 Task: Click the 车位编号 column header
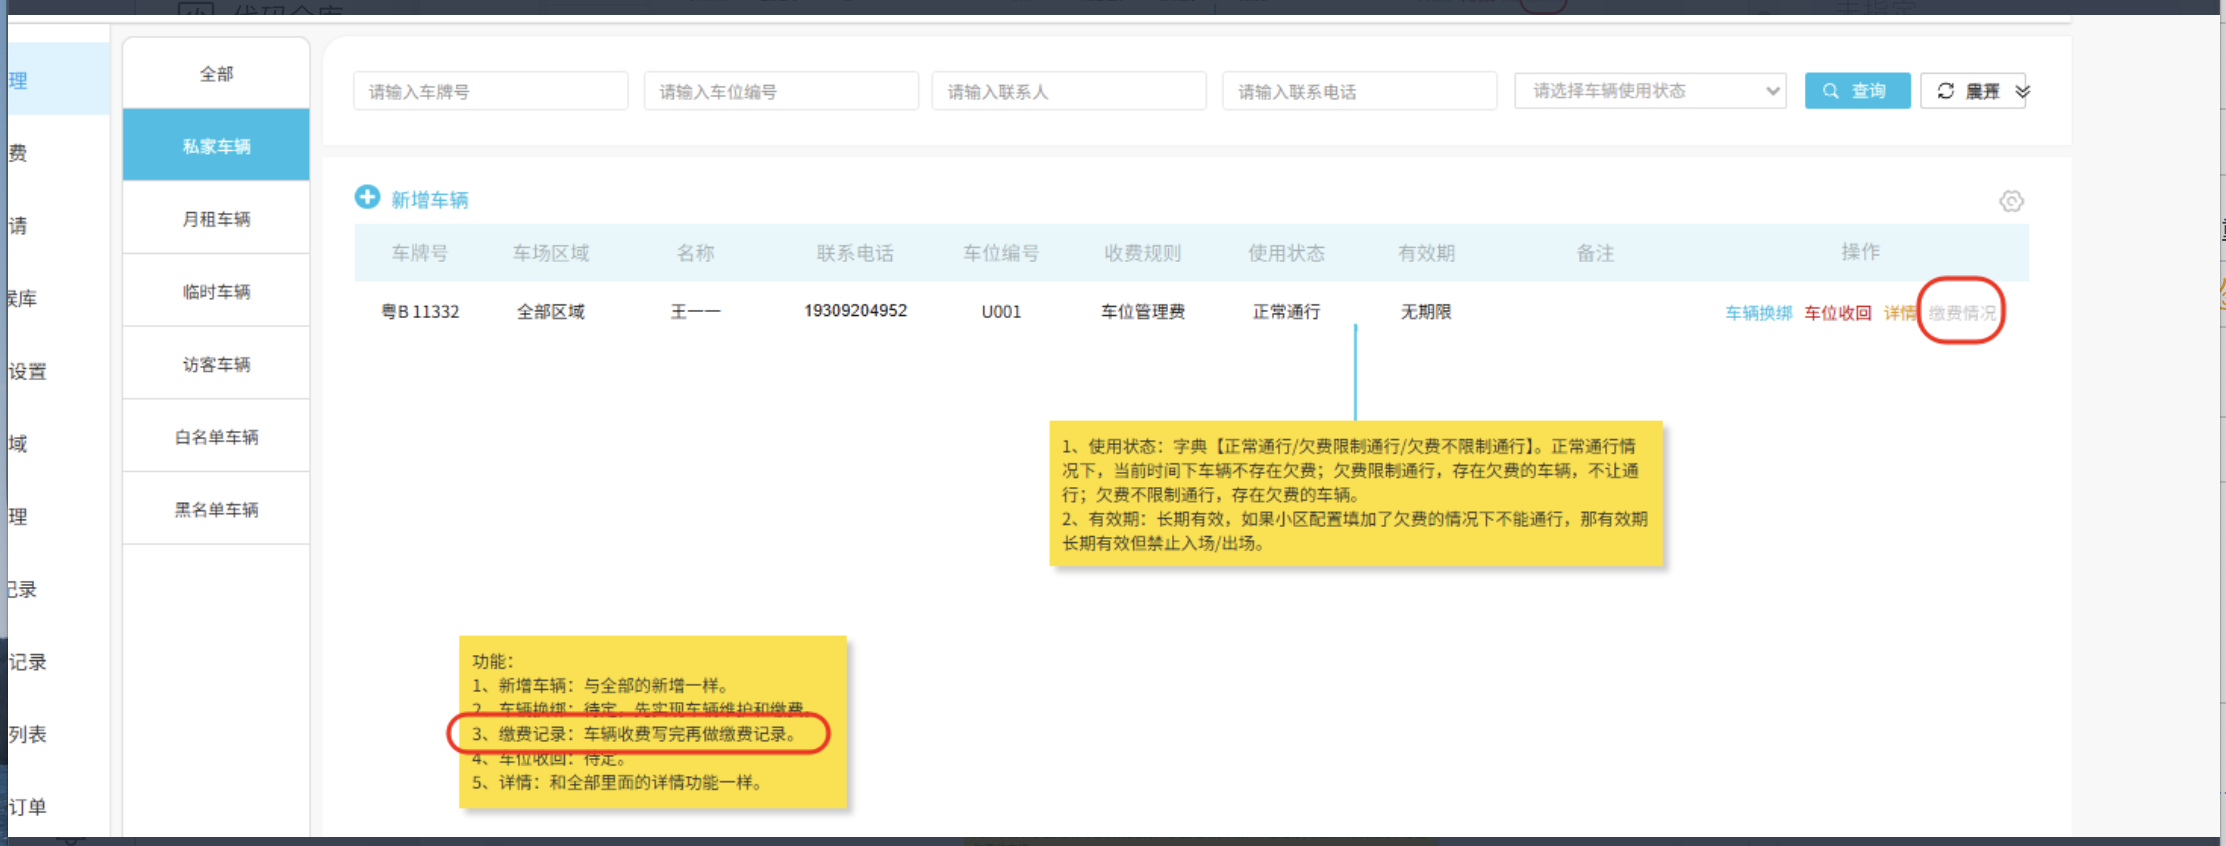coord(1001,253)
